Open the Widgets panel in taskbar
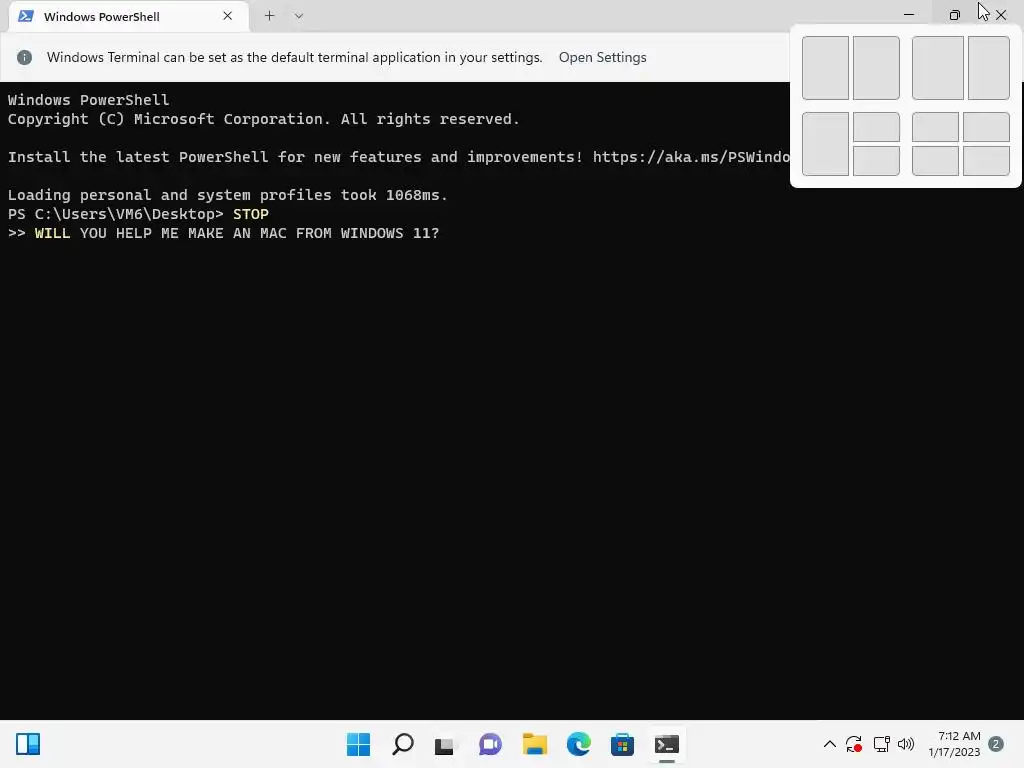The height and width of the screenshot is (768, 1024). [28, 744]
